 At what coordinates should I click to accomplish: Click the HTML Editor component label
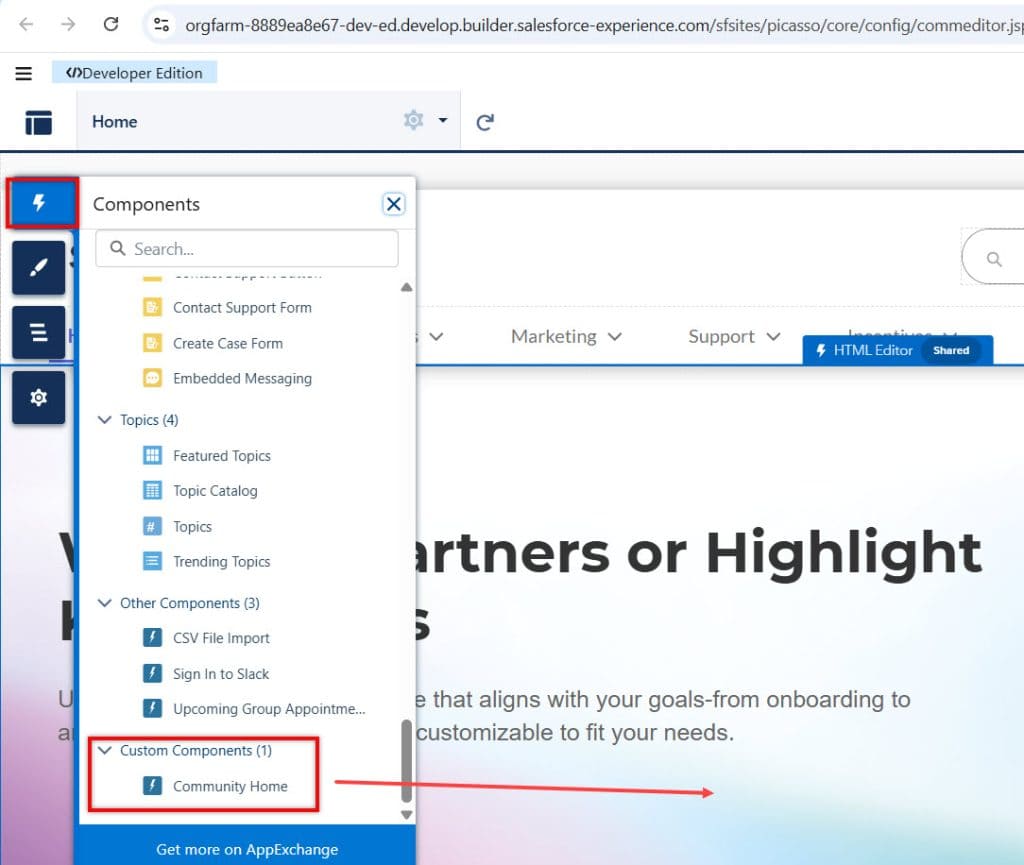pos(872,350)
